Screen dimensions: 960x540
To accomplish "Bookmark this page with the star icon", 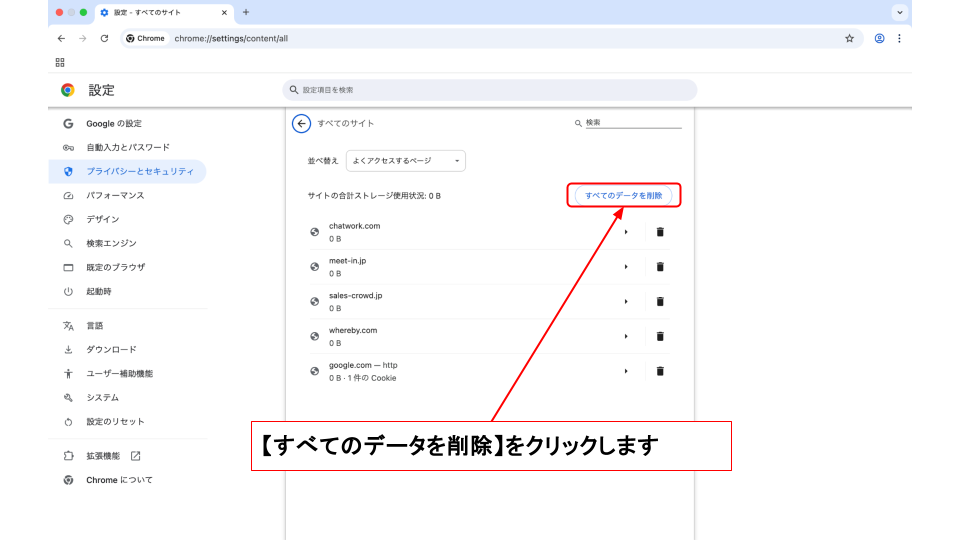I will click(x=849, y=38).
